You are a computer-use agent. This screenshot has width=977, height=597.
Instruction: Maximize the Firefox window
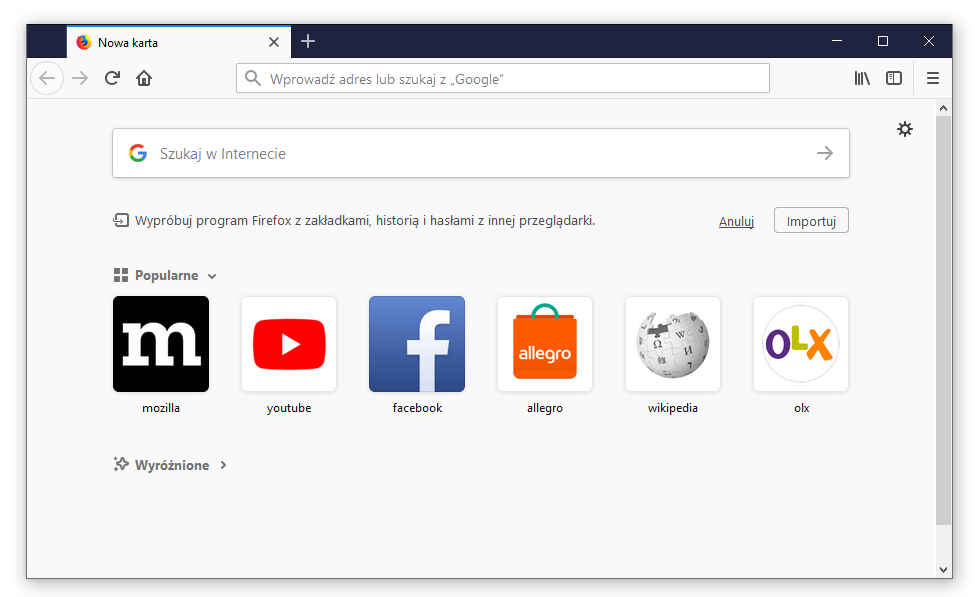coord(883,41)
